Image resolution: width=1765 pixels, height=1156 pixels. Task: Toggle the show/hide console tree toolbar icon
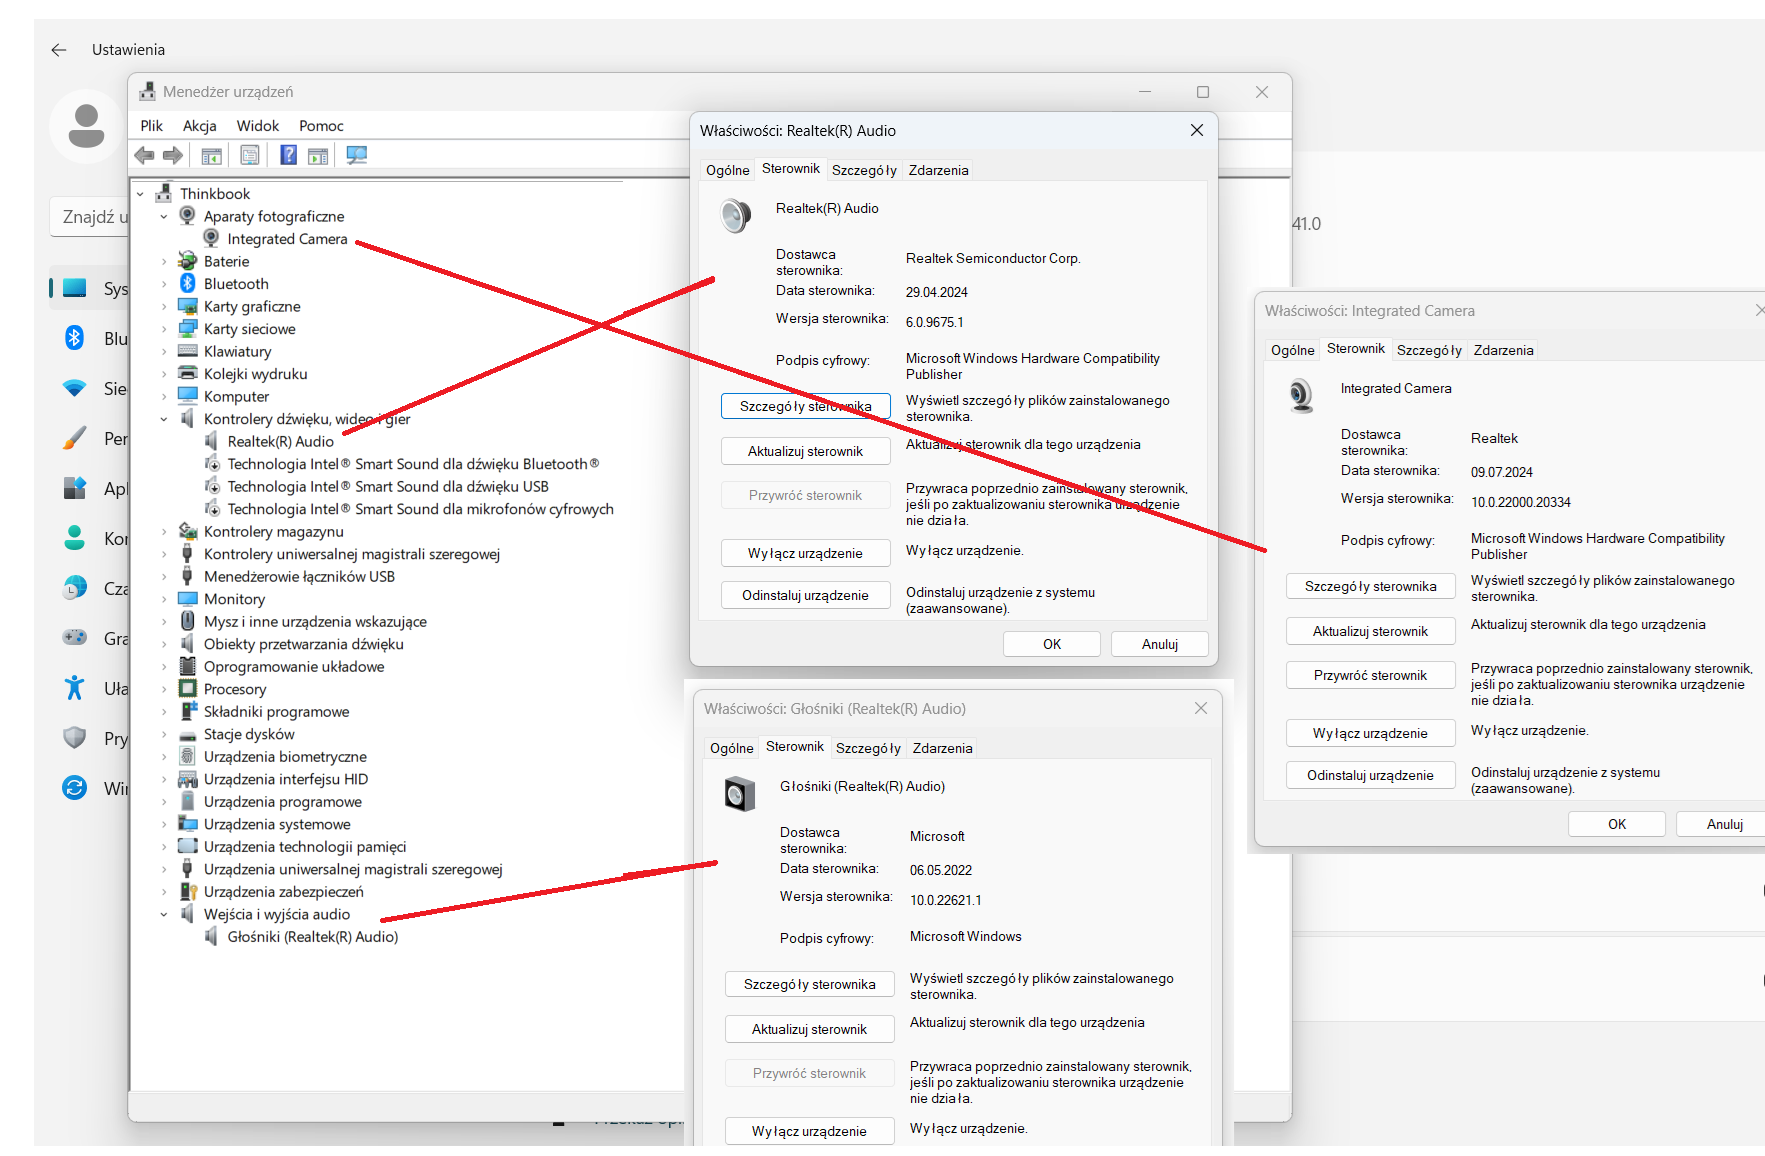(211, 155)
